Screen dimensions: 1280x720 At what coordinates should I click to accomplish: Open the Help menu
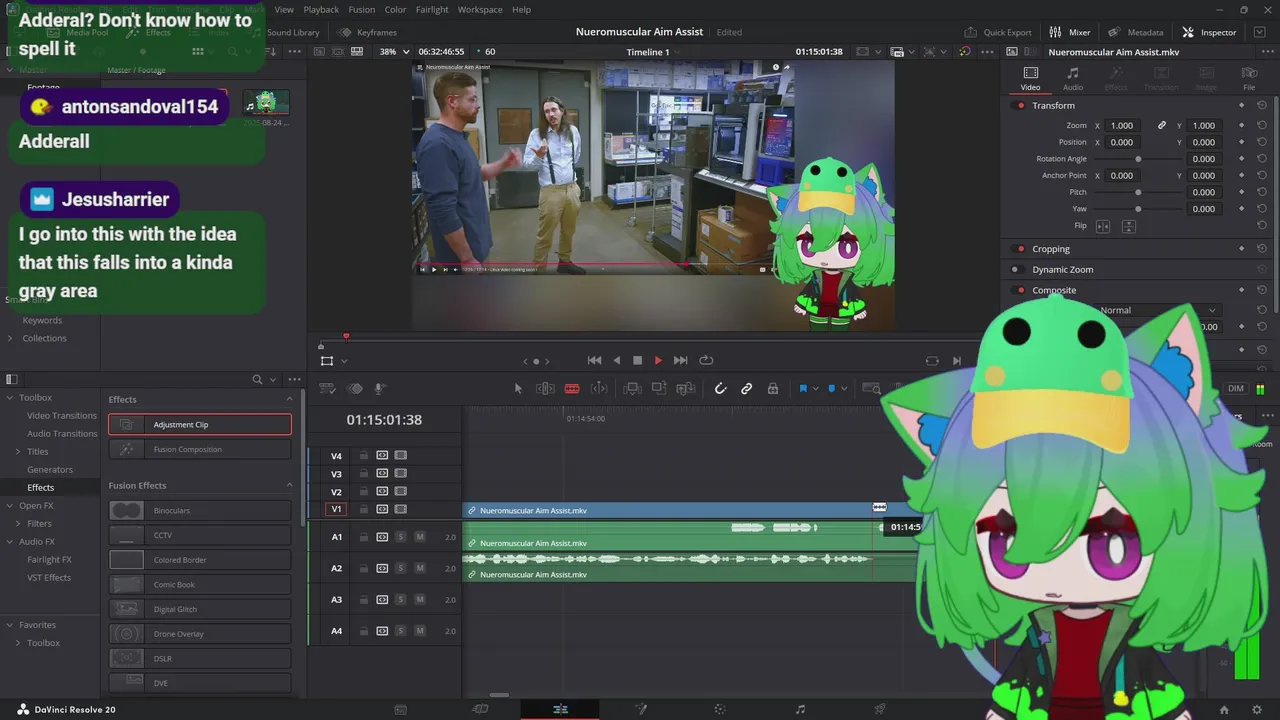521,10
